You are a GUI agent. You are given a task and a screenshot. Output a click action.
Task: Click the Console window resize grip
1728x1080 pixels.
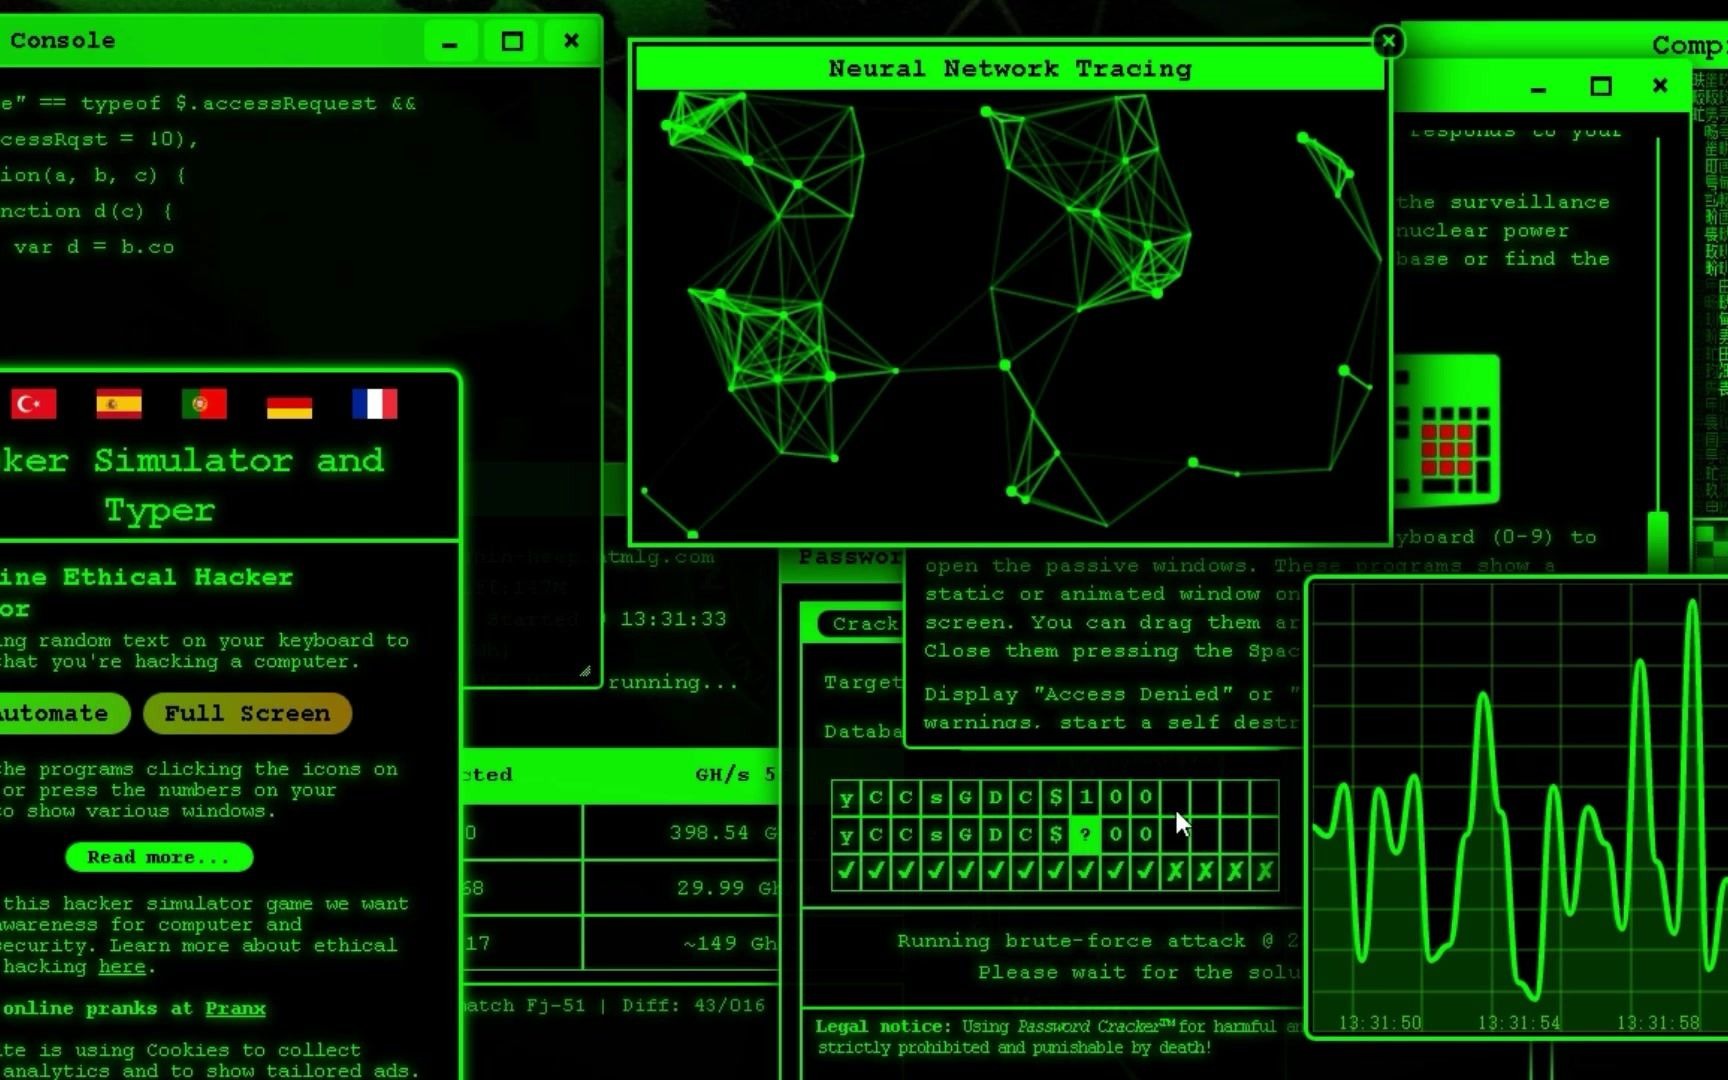point(585,672)
